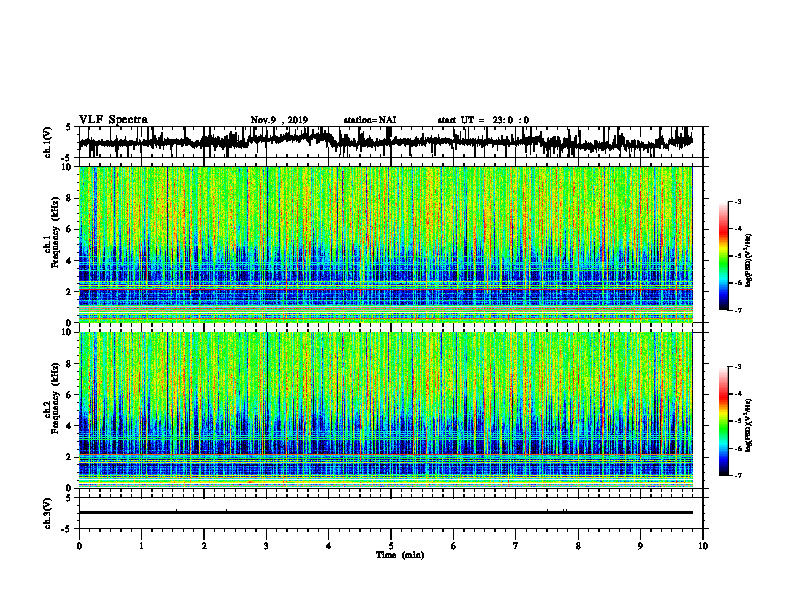Click the ch.2 spectrogram 4 kHz tick label

coord(71,426)
